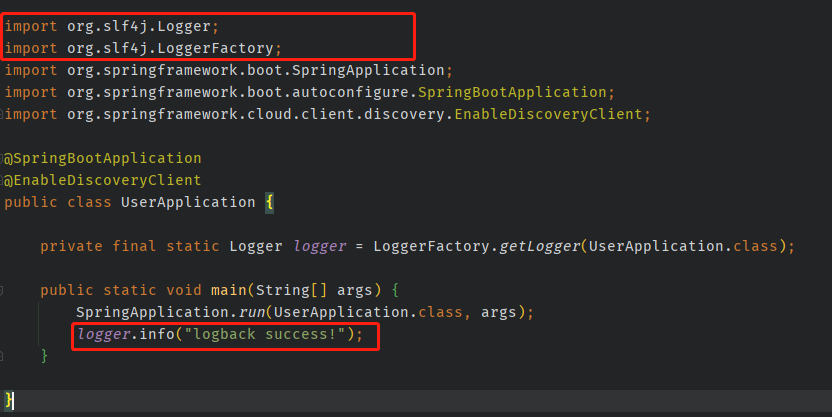Click the 'info' call on logger

(x=157, y=334)
